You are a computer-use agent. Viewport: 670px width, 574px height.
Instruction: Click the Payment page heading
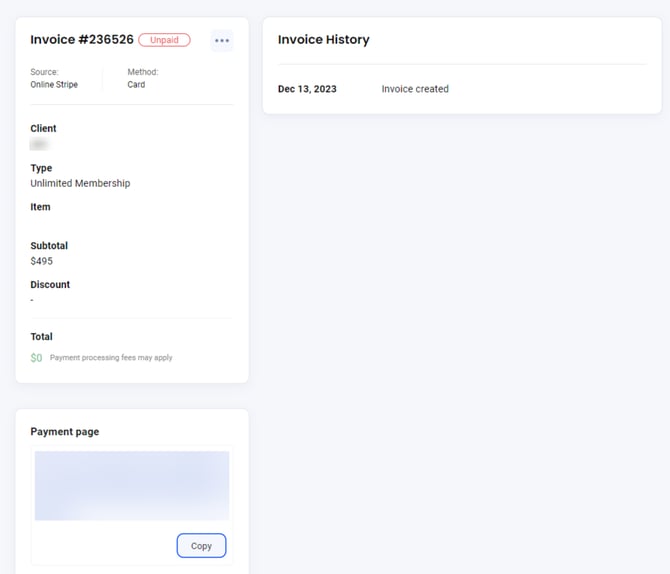(x=65, y=432)
